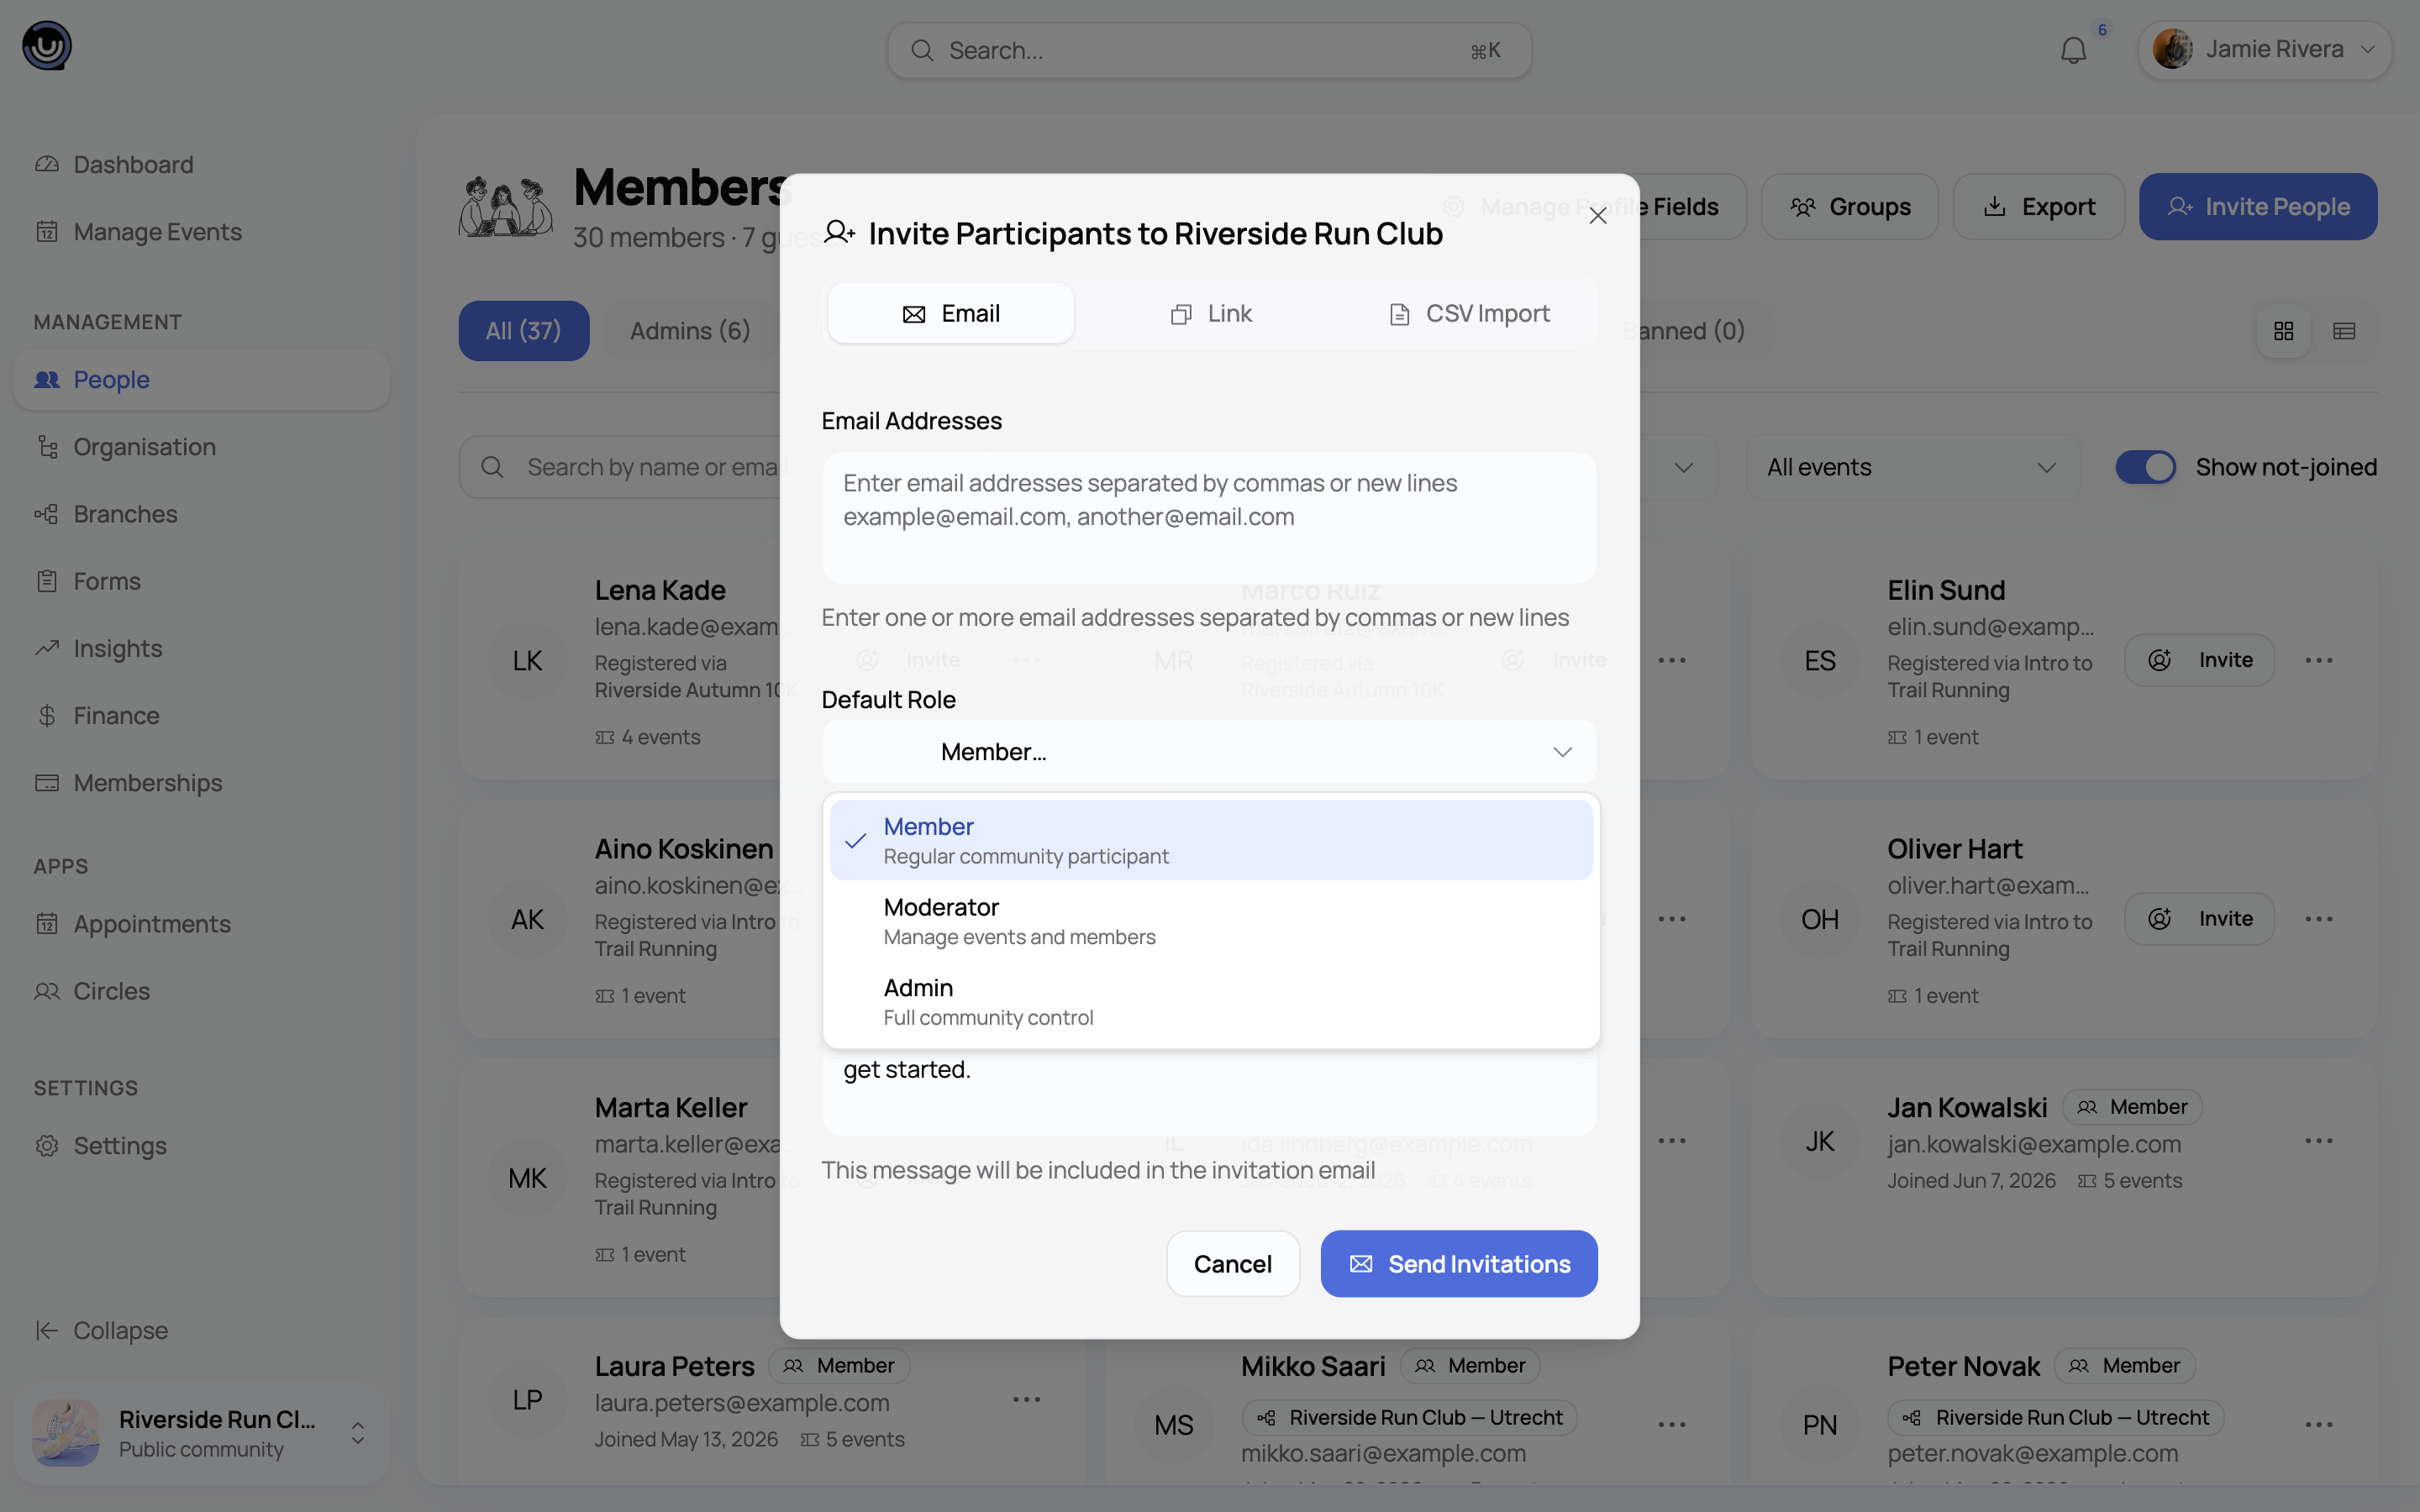Click the Jamie Rivera profile picture

(x=2172, y=49)
